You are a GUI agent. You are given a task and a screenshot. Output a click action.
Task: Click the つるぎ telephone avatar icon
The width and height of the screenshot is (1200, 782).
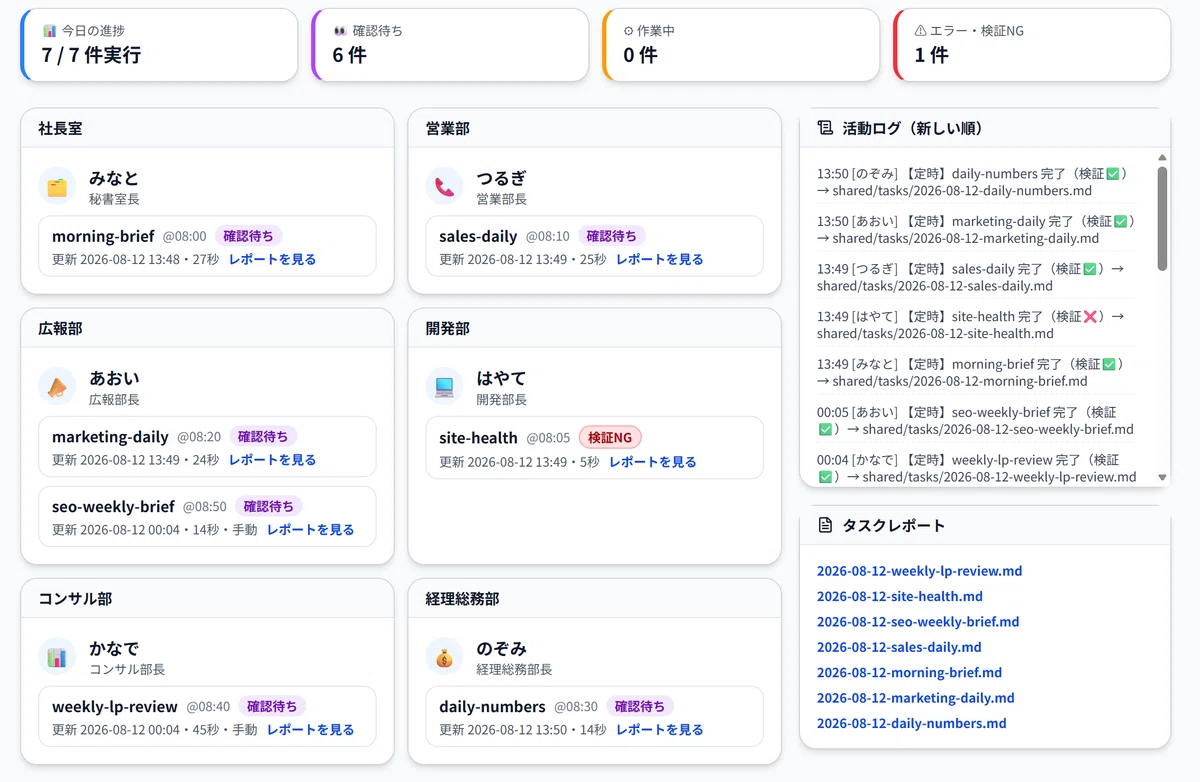tap(444, 186)
